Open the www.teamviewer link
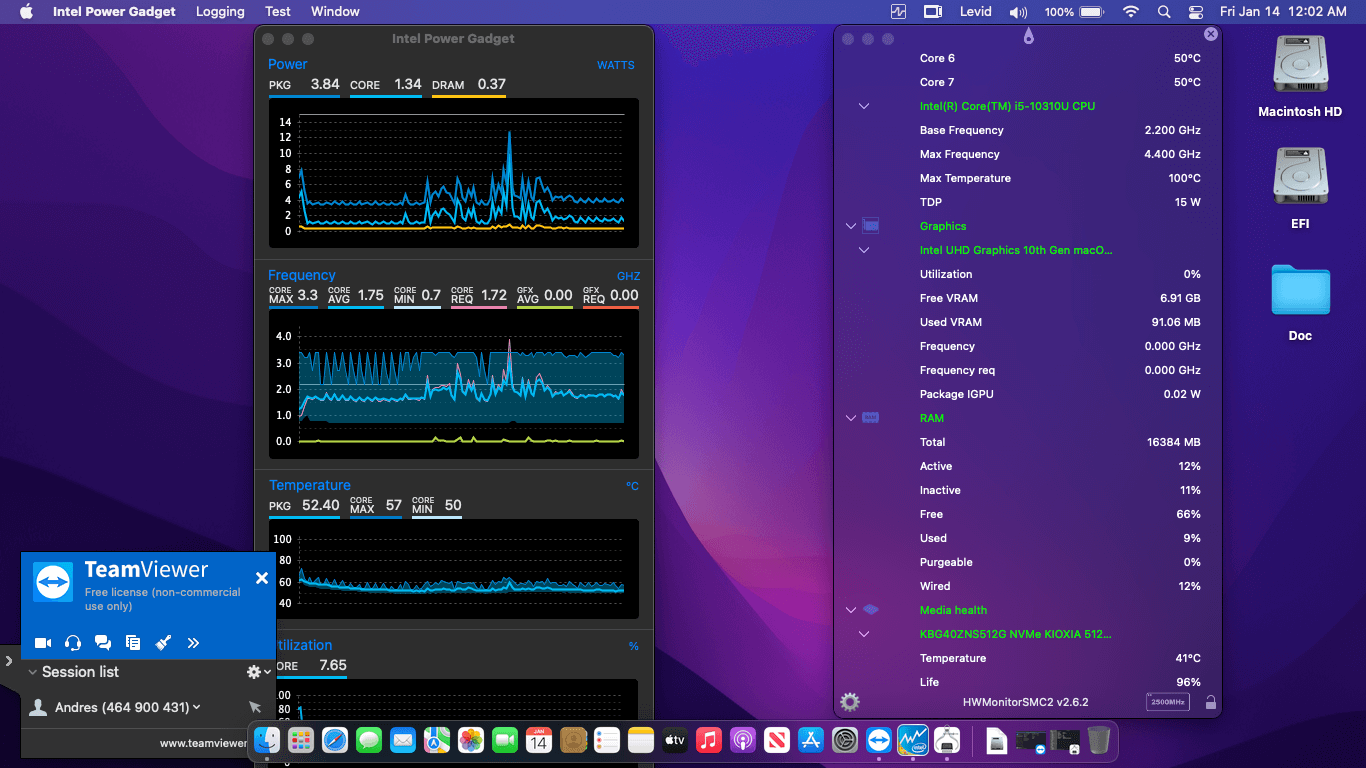This screenshot has height=768, width=1366. (x=203, y=743)
